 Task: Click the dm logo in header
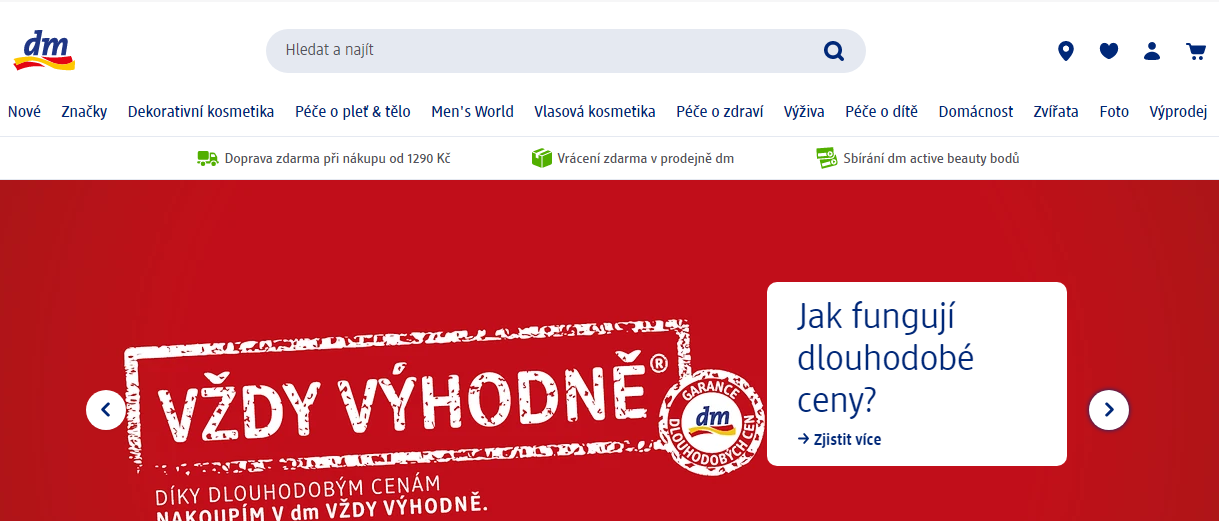click(44, 50)
